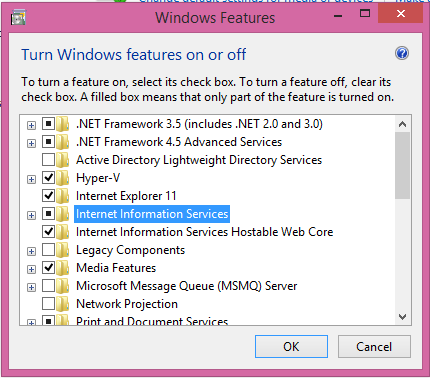Expand the Internet Information Services node
This screenshot has width=430, height=378.
pos(31,215)
